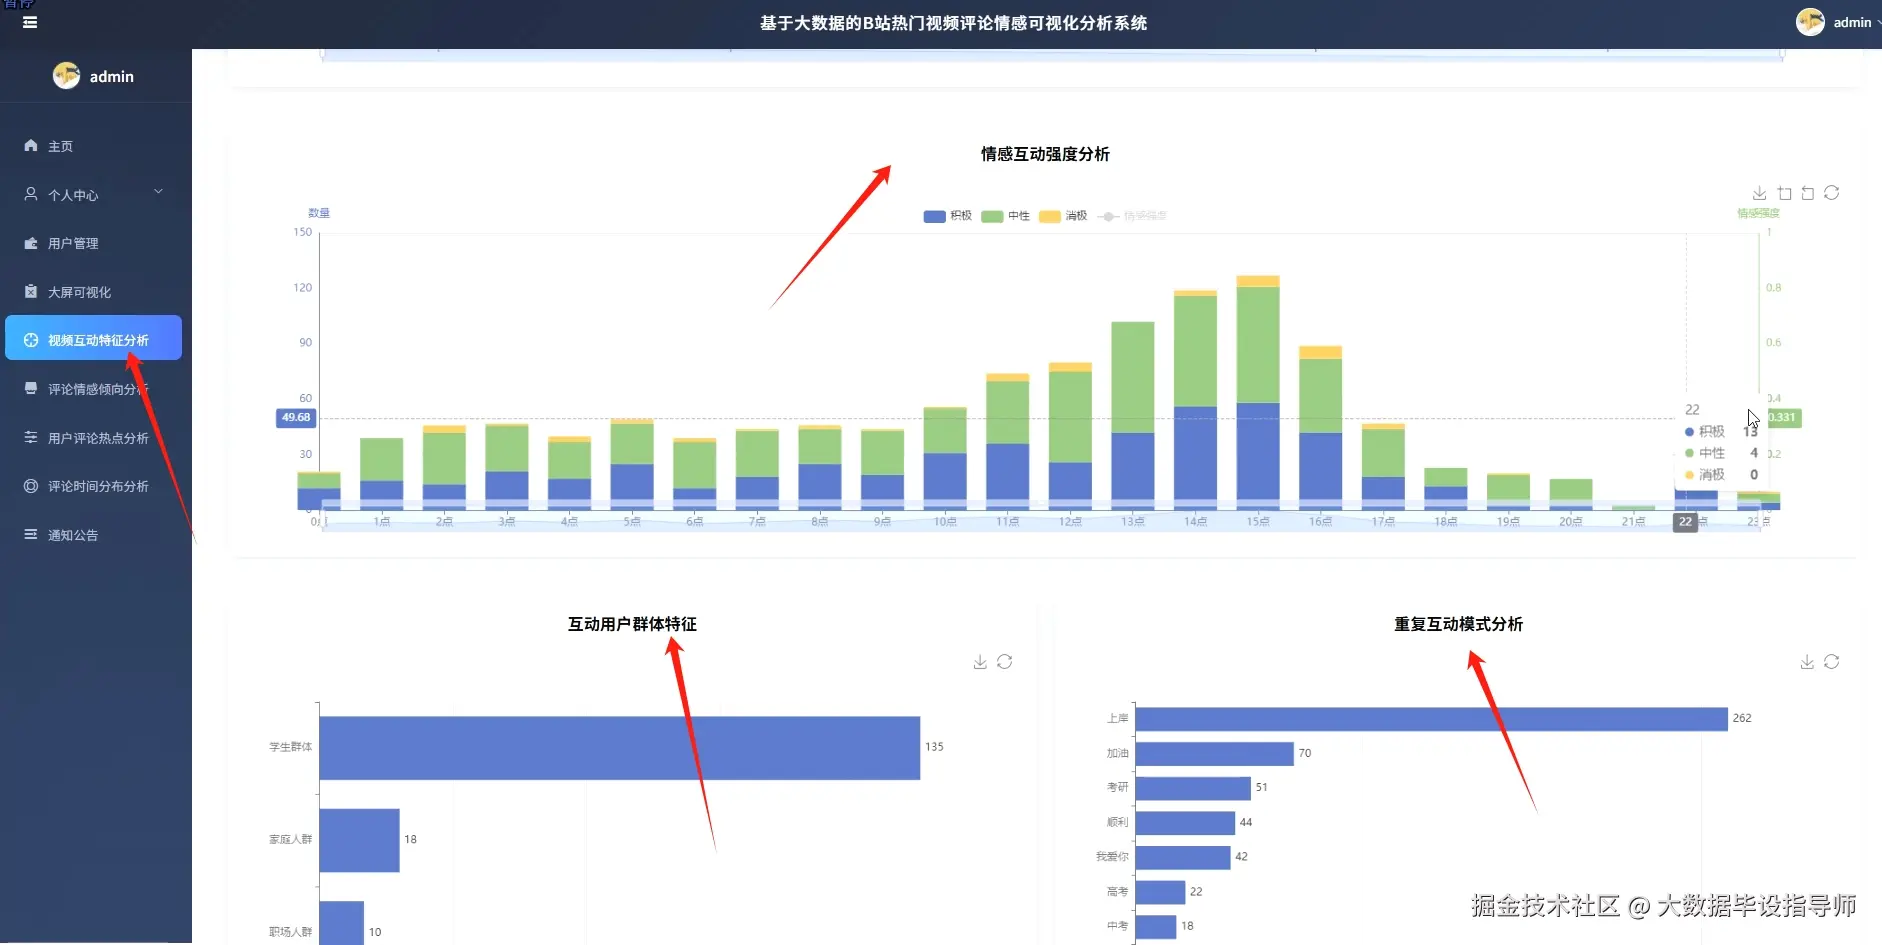The width and height of the screenshot is (1882, 945).
Task: Toggle the 中性 legend series
Action: click(x=1006, y=216)
